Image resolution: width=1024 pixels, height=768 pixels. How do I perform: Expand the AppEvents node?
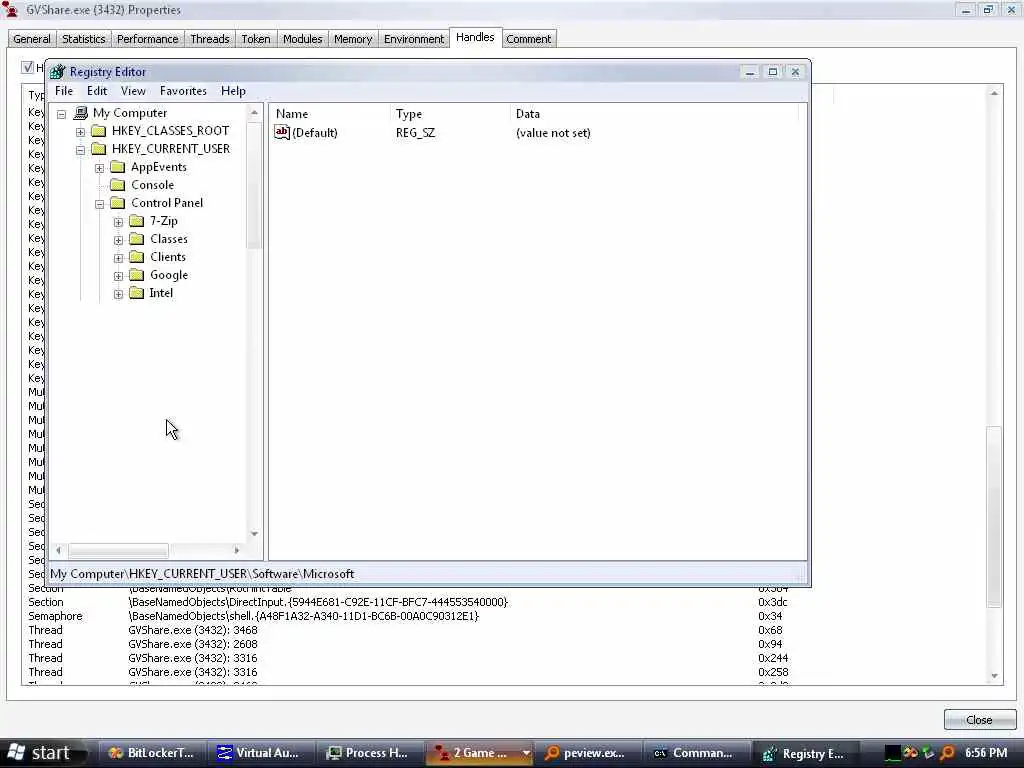tap(99, 168)
